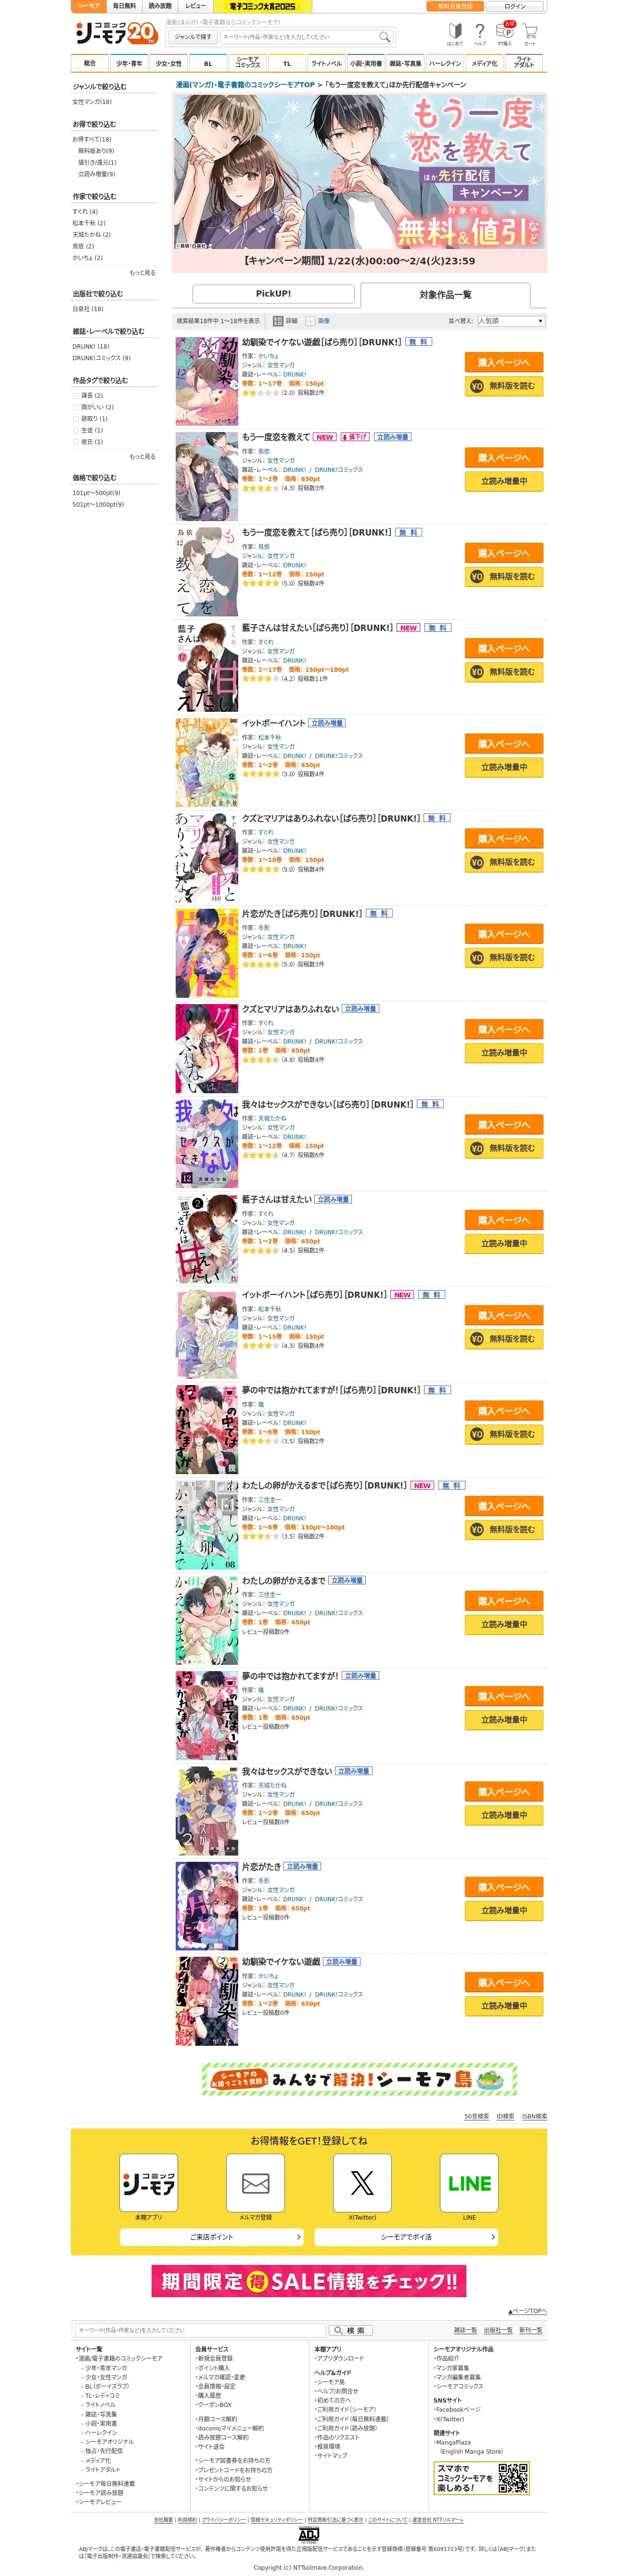Open the ヘルプ question mark icon
618x2576 pixels.
[x=480, y=35]
